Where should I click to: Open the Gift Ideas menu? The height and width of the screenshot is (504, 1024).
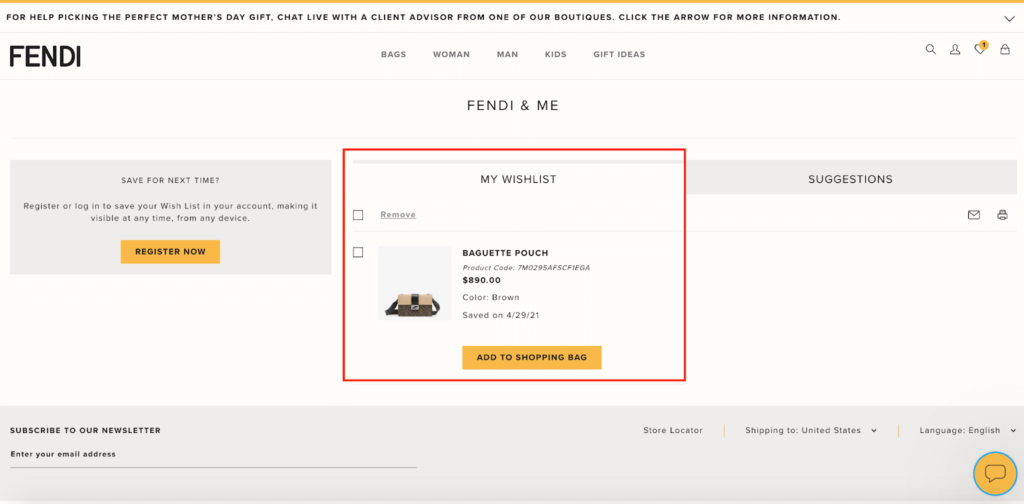(619, 54)
